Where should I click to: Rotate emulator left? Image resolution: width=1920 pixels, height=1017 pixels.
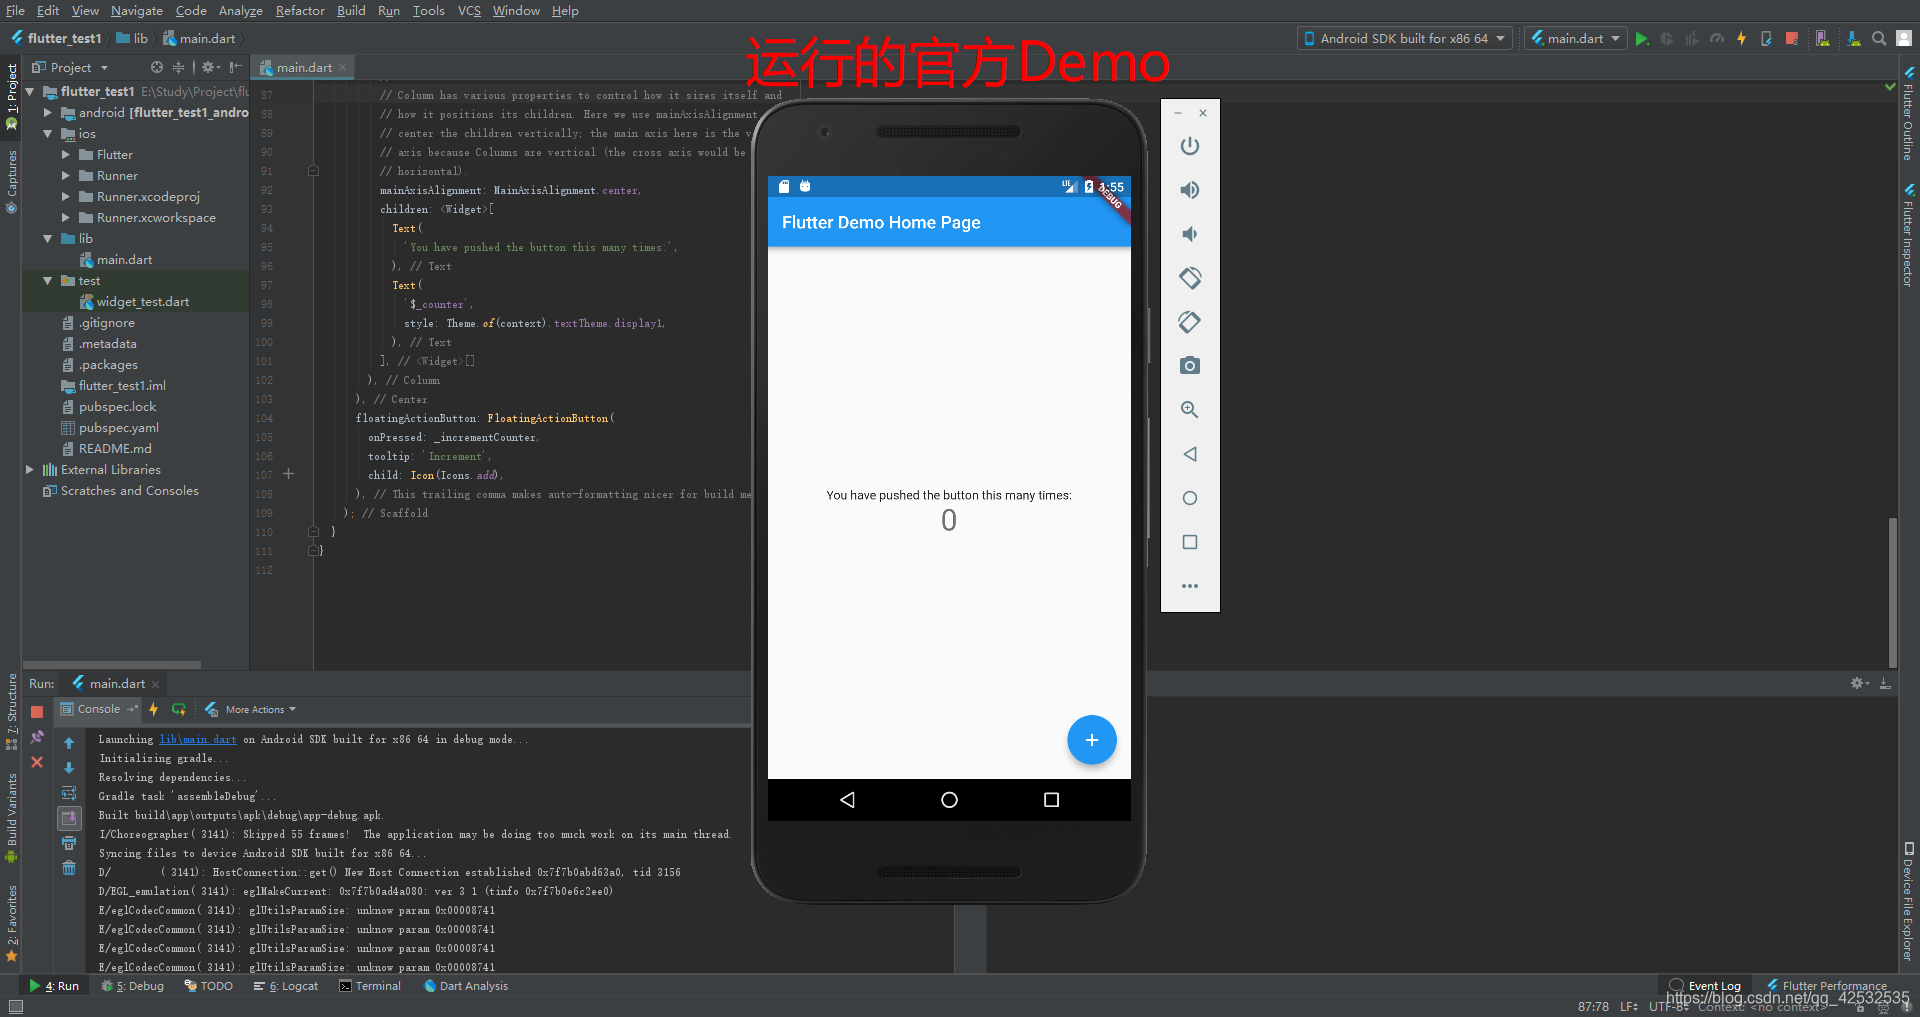pyautogui.click(x=1189, y=278)
